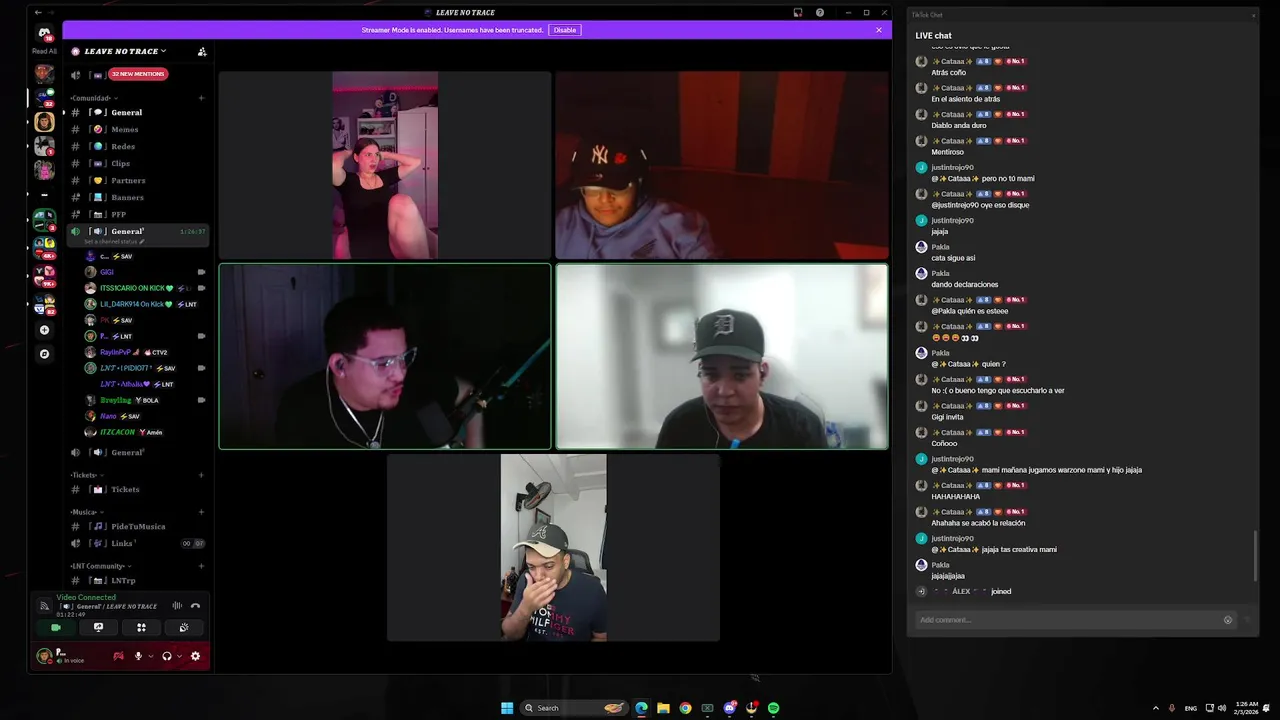
Task: Open Discord user settings gear
Action: [195, 656]
